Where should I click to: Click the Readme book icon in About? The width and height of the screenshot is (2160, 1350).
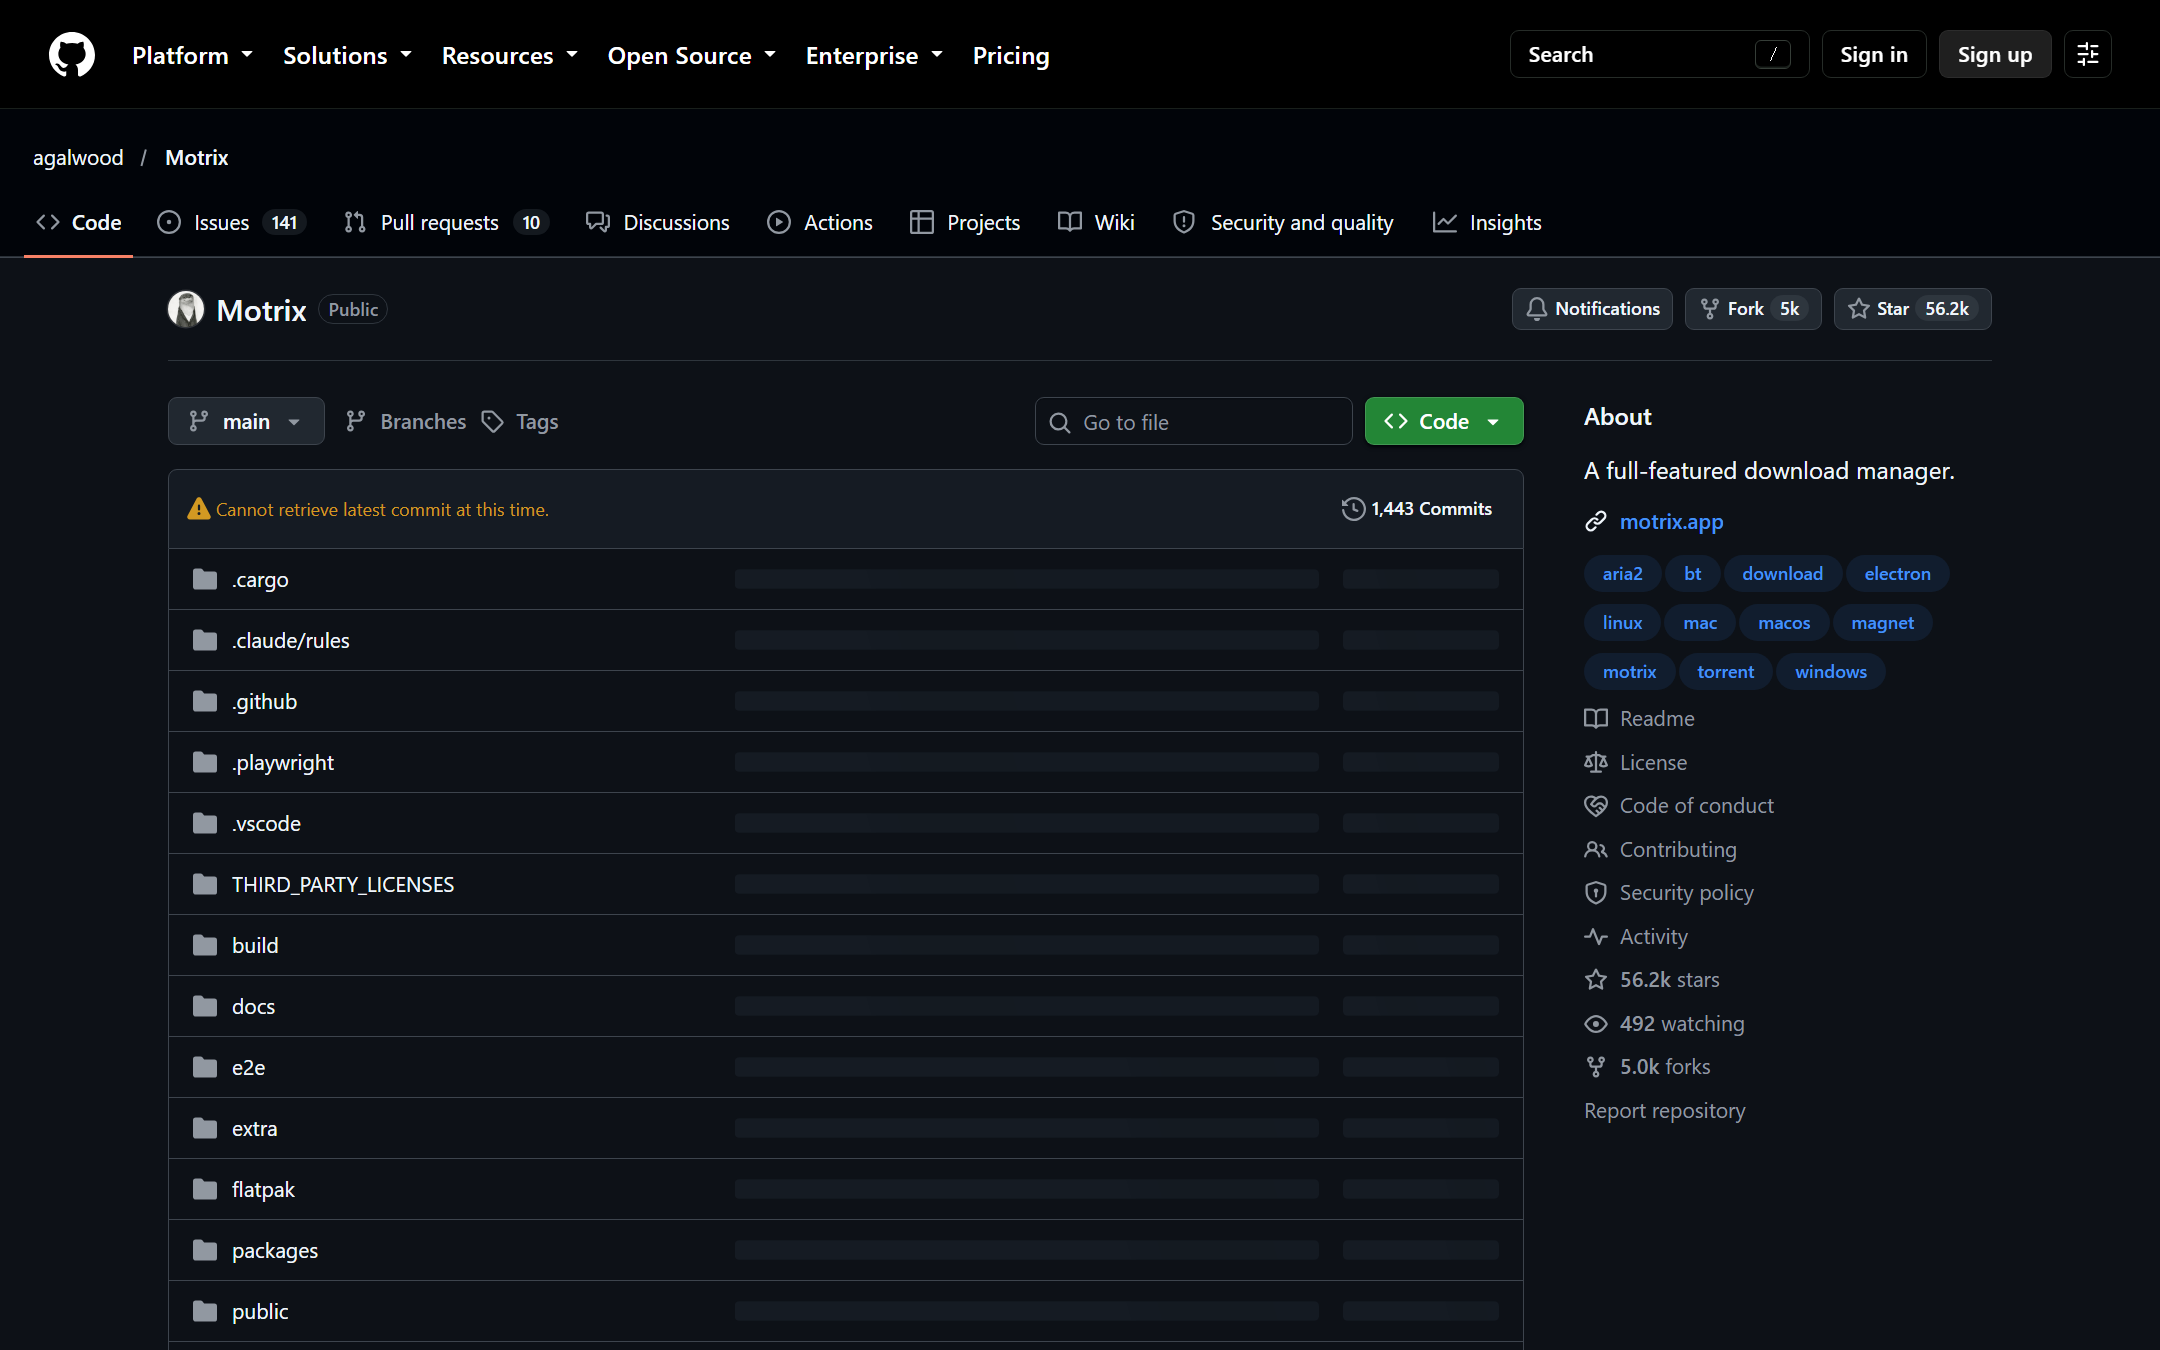[x=1596, y=719]
